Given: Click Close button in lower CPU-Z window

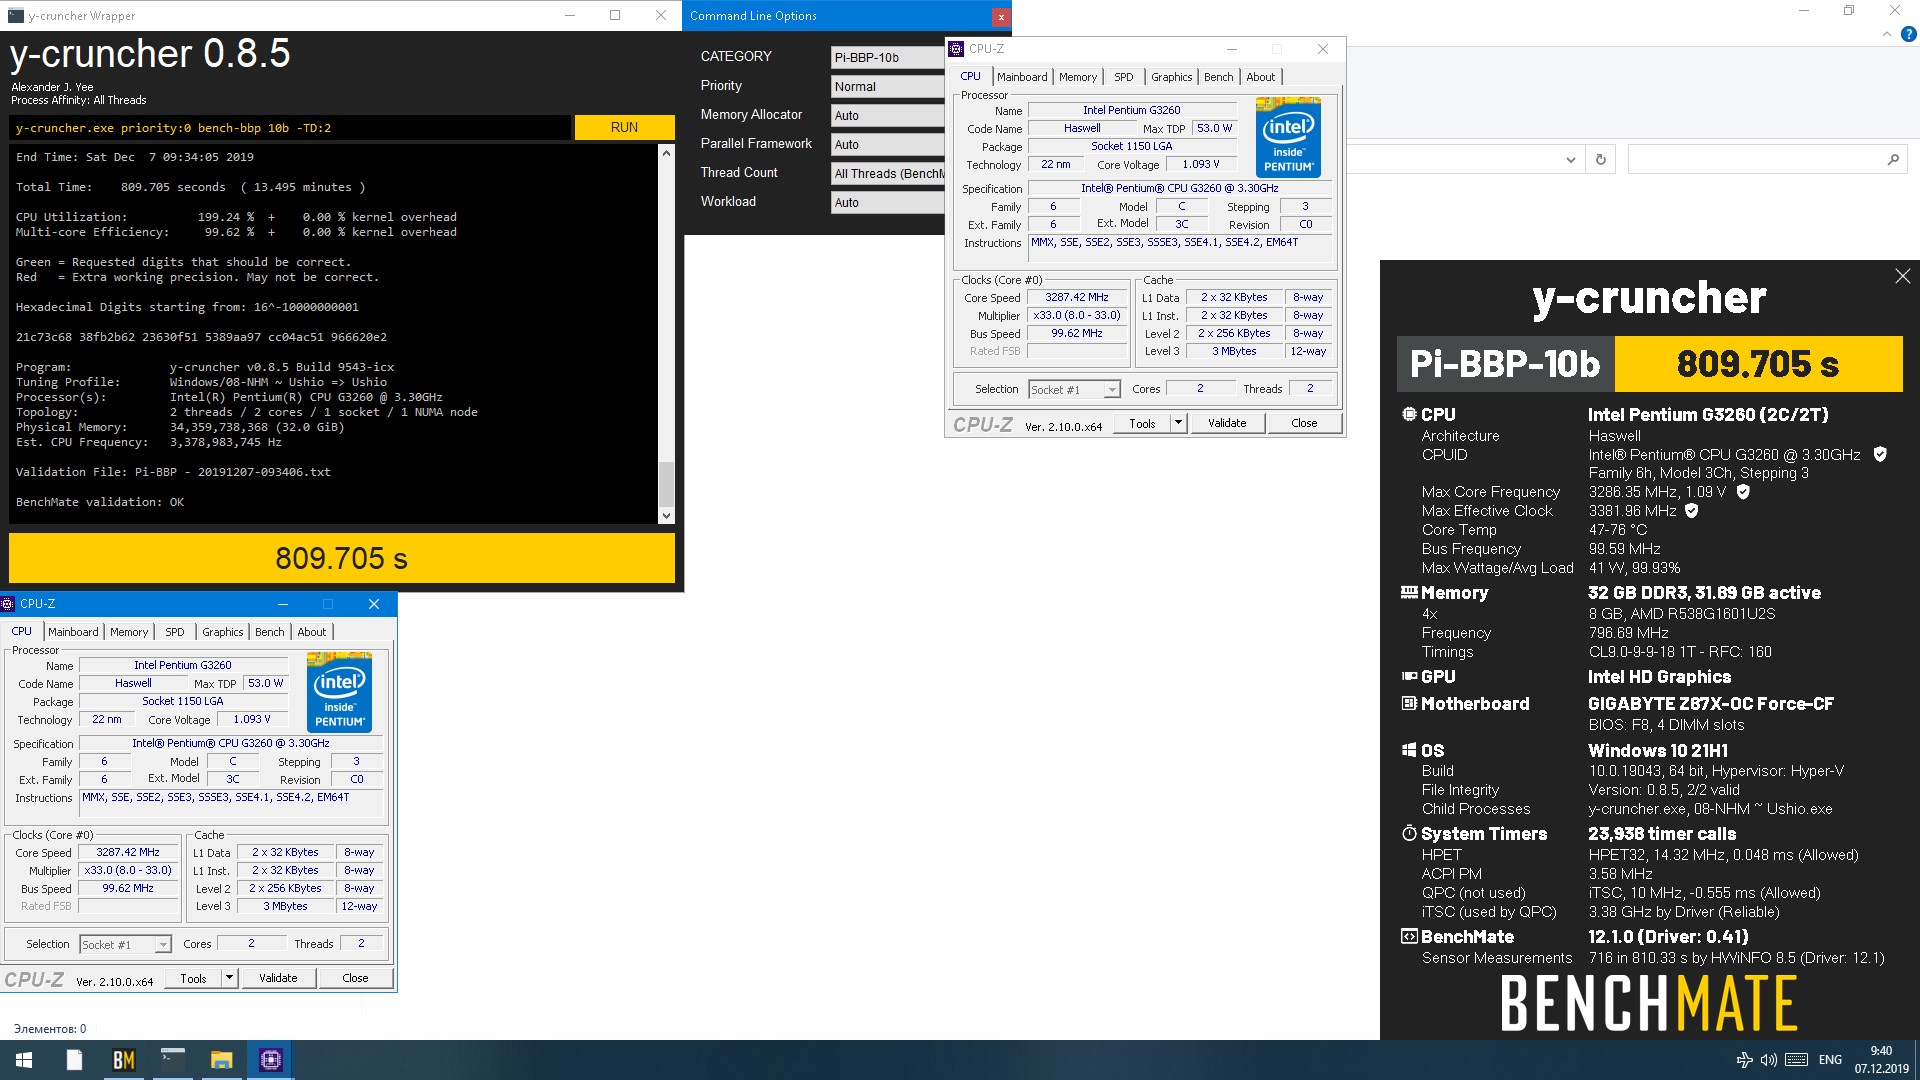Looking at the screenshot, I should click(355, 978).
